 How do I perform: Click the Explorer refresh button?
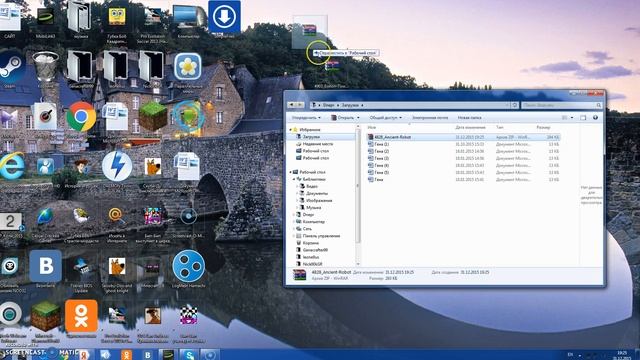(x=515, y=105)
